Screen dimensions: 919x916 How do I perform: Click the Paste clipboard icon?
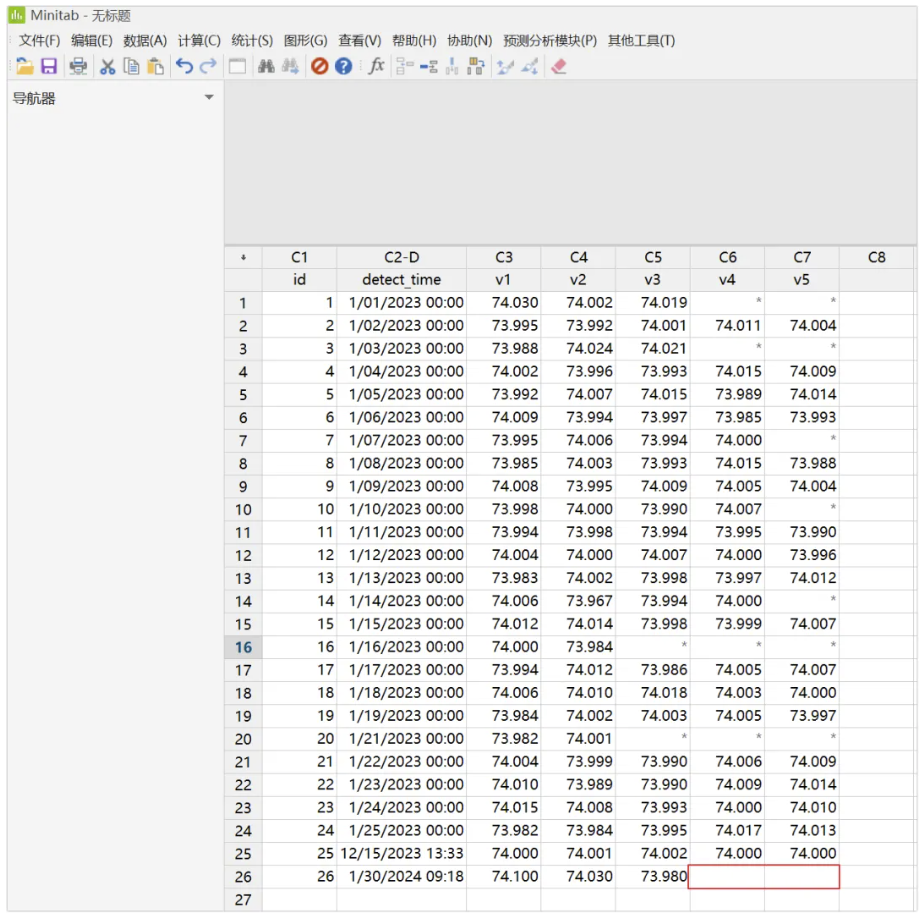click(156, 66)
